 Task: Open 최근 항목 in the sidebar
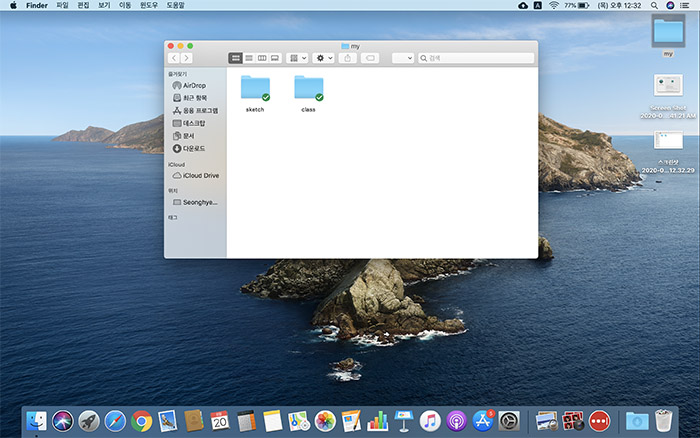click(x=190, y=98)
